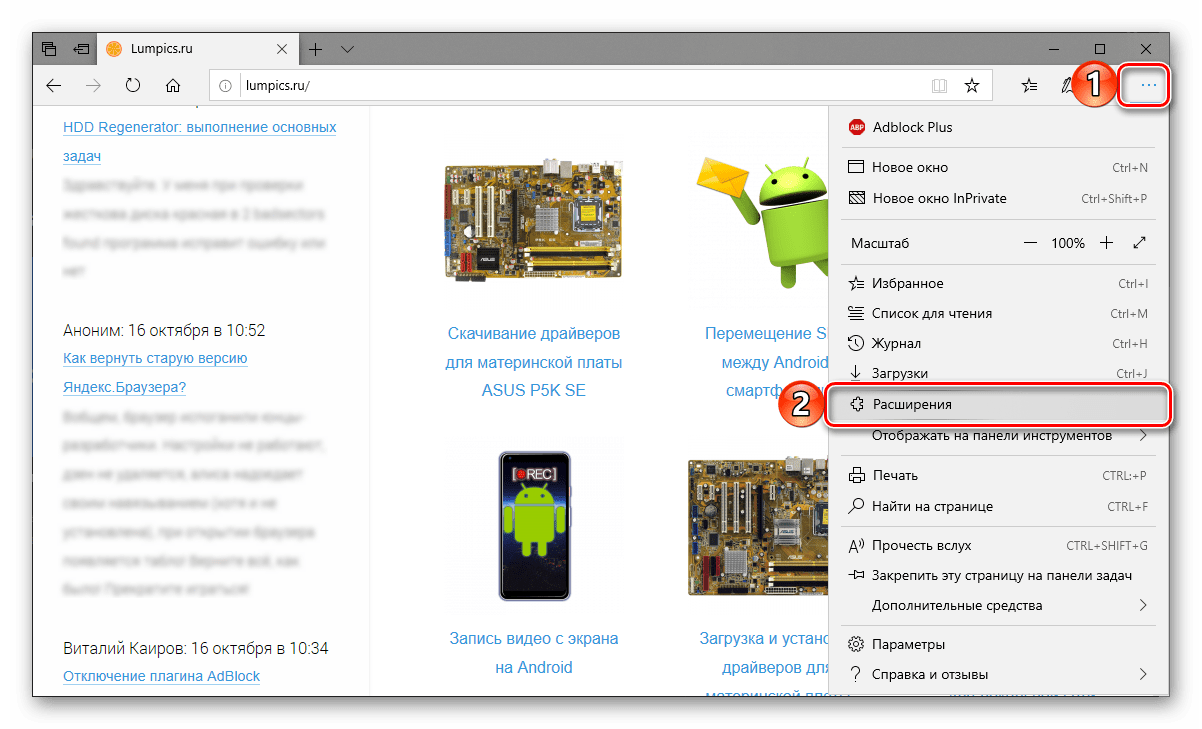
Task: Refresh the page with reload icon
Action: (133, 86)
